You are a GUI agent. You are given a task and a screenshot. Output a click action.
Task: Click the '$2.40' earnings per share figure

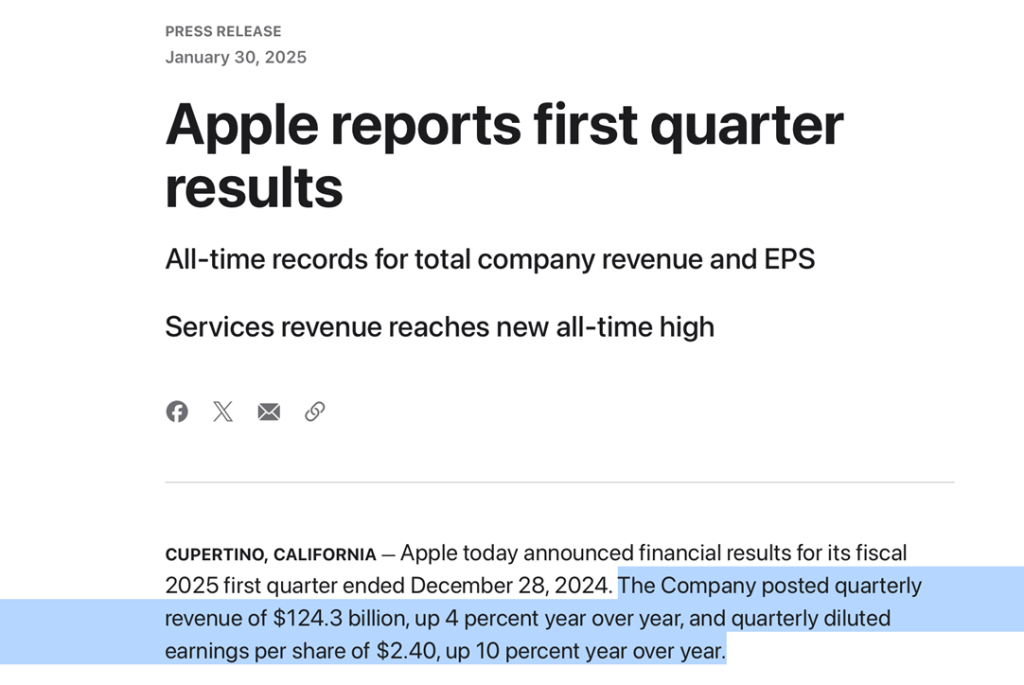[x=407, y=652]
